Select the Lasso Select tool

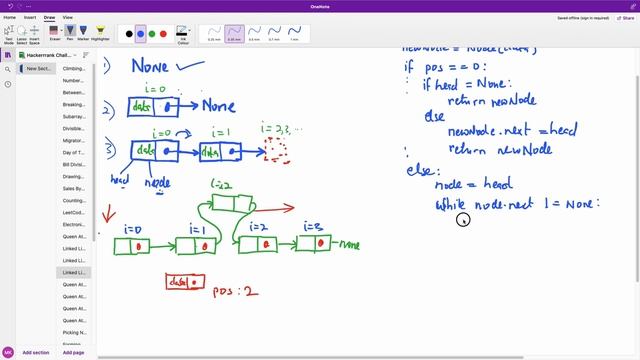[22, 35]
